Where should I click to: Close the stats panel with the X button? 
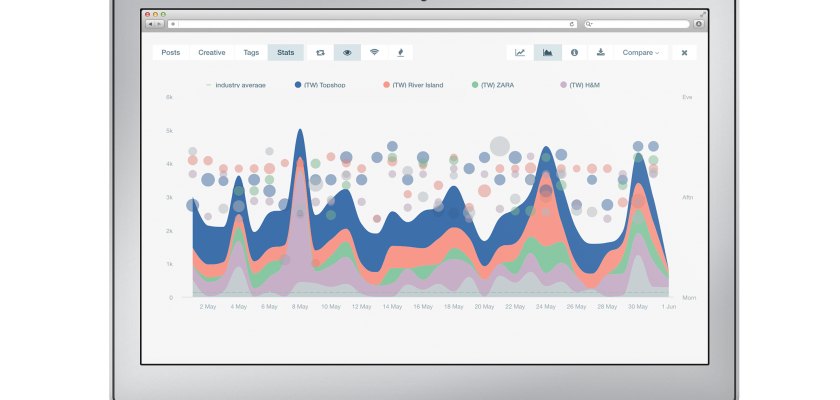pyautogui.click(x=684, y=52)
